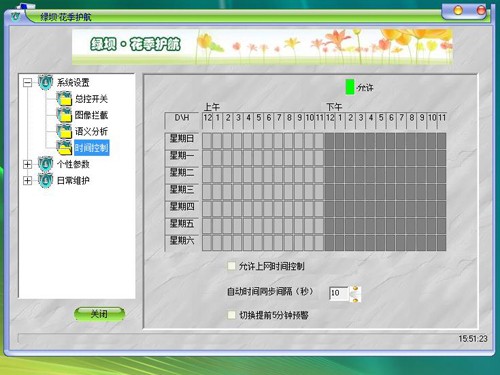Viewport: 500px width, 375px height.
Task: Click the 总控开关 folder icon
Action: 64,98
